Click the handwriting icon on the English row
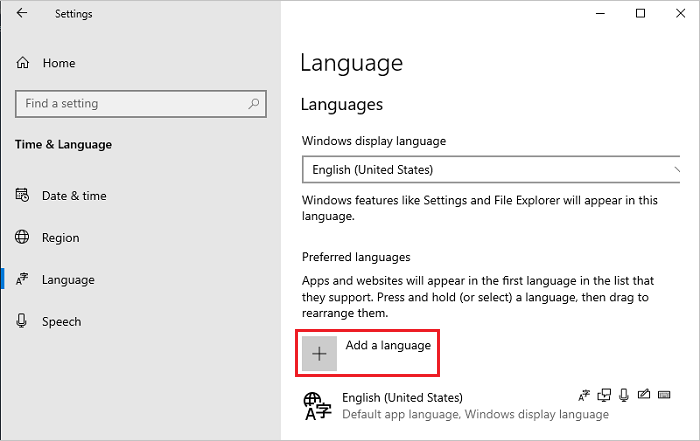Image resolution: width=700 pixels, height=441 pixels. click(x=643, y=397)
